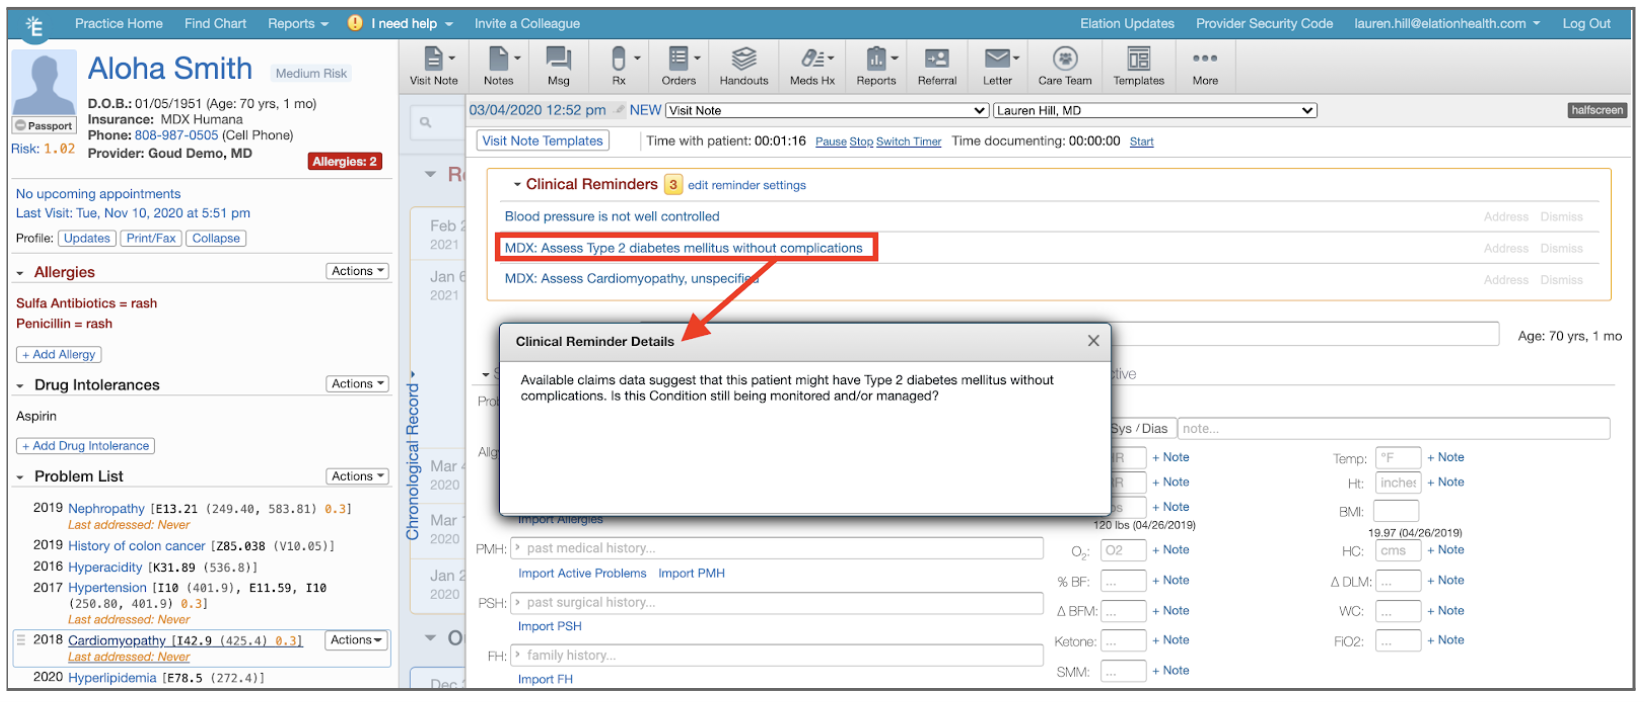Collapse the Allergies section
Viewport: 1644px width, 702px height.
point(20,273)
